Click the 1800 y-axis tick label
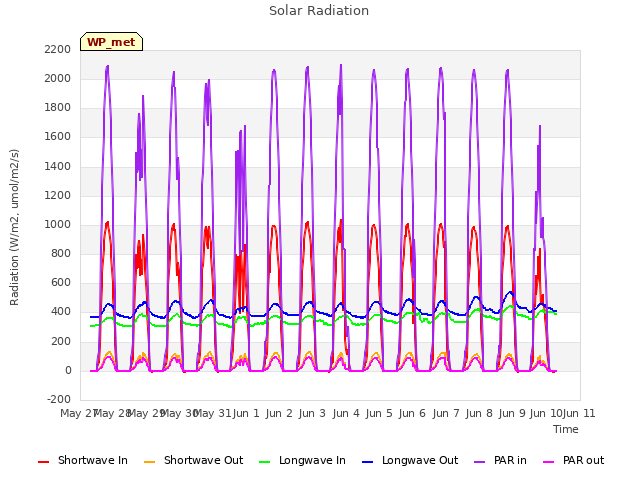640x480 pixels. pyautogui.click(x=58, y=108)
